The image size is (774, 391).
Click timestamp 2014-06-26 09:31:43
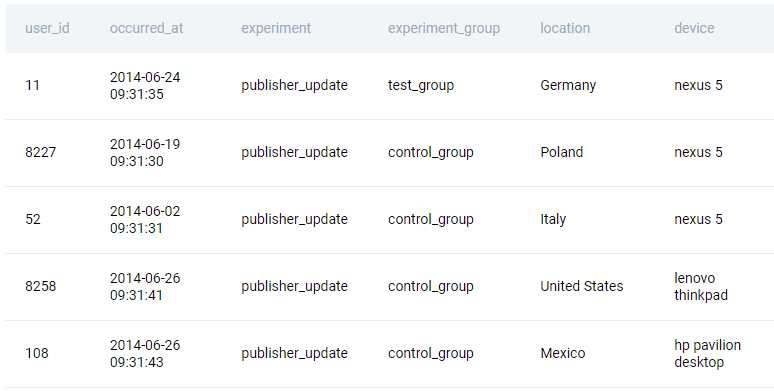[145, 353]
